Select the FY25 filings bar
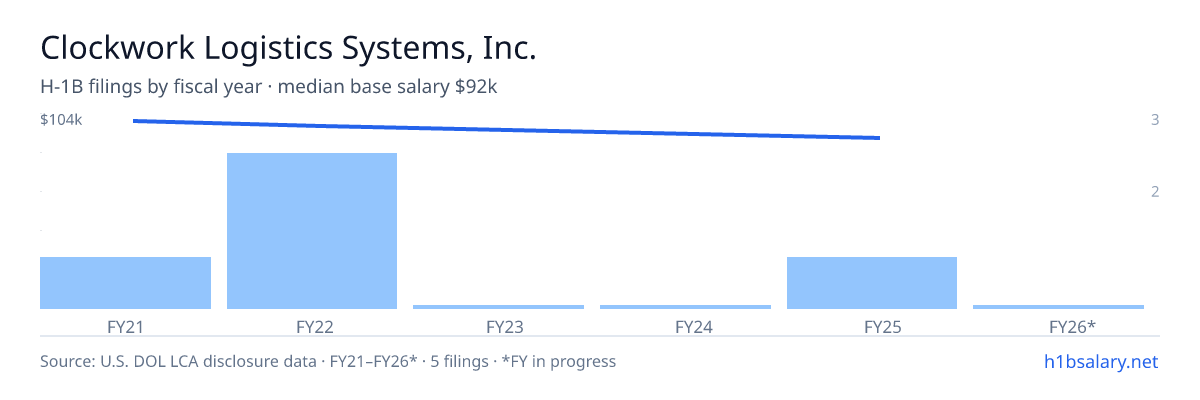 pos(872,283)
